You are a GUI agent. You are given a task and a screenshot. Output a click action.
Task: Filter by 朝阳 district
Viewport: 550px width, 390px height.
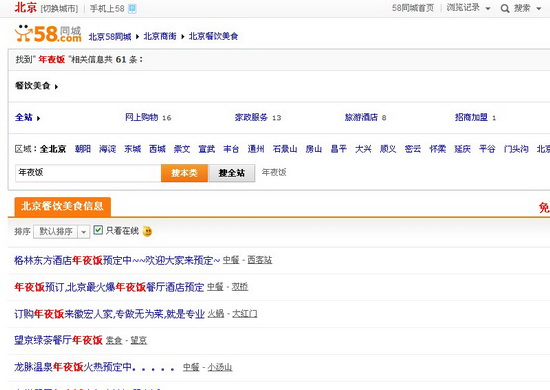click(x=83, y=149)
